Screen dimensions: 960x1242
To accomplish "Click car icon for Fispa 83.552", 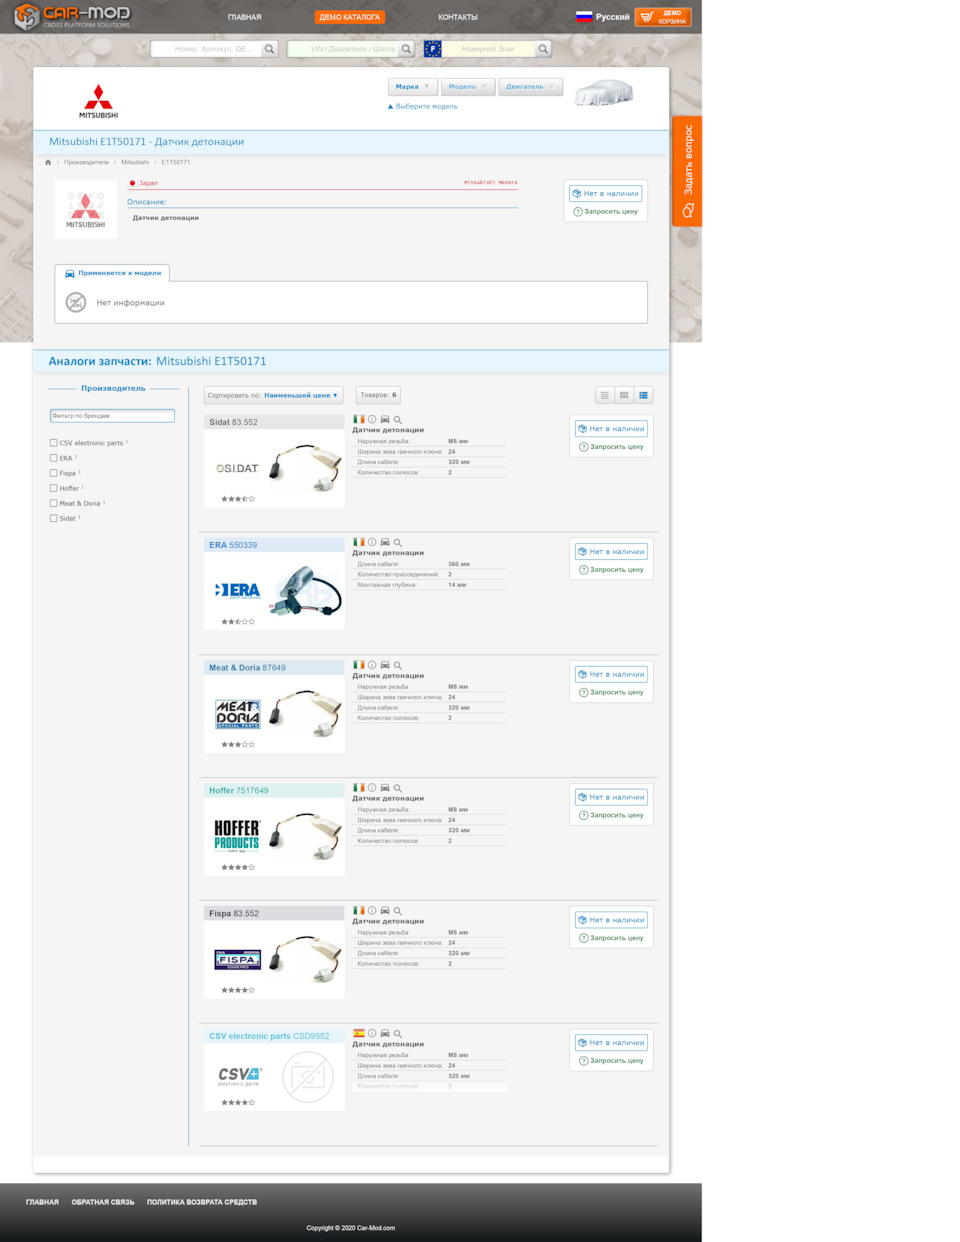I will point(385,911).
